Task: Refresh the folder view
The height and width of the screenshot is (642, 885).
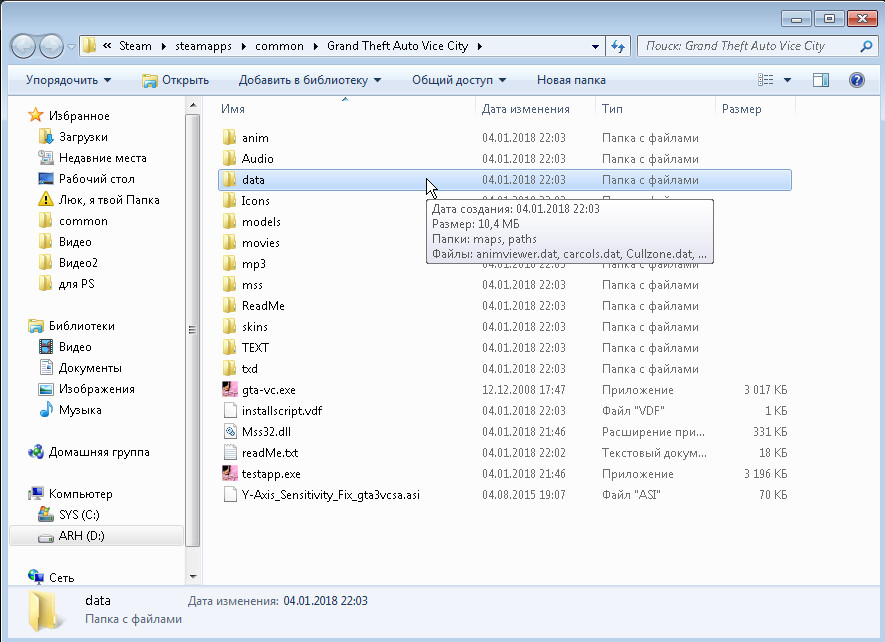Action: (x=618, y=46)
